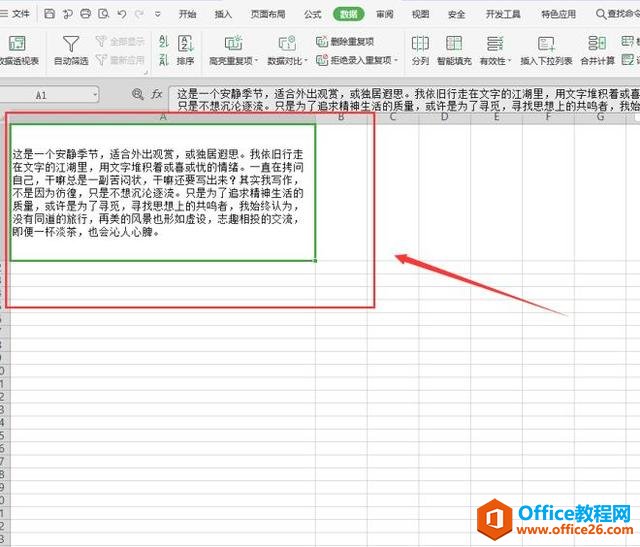Click the filter group dialog launcher arrow
Screen dimensions: 640x547
(146, 72)
